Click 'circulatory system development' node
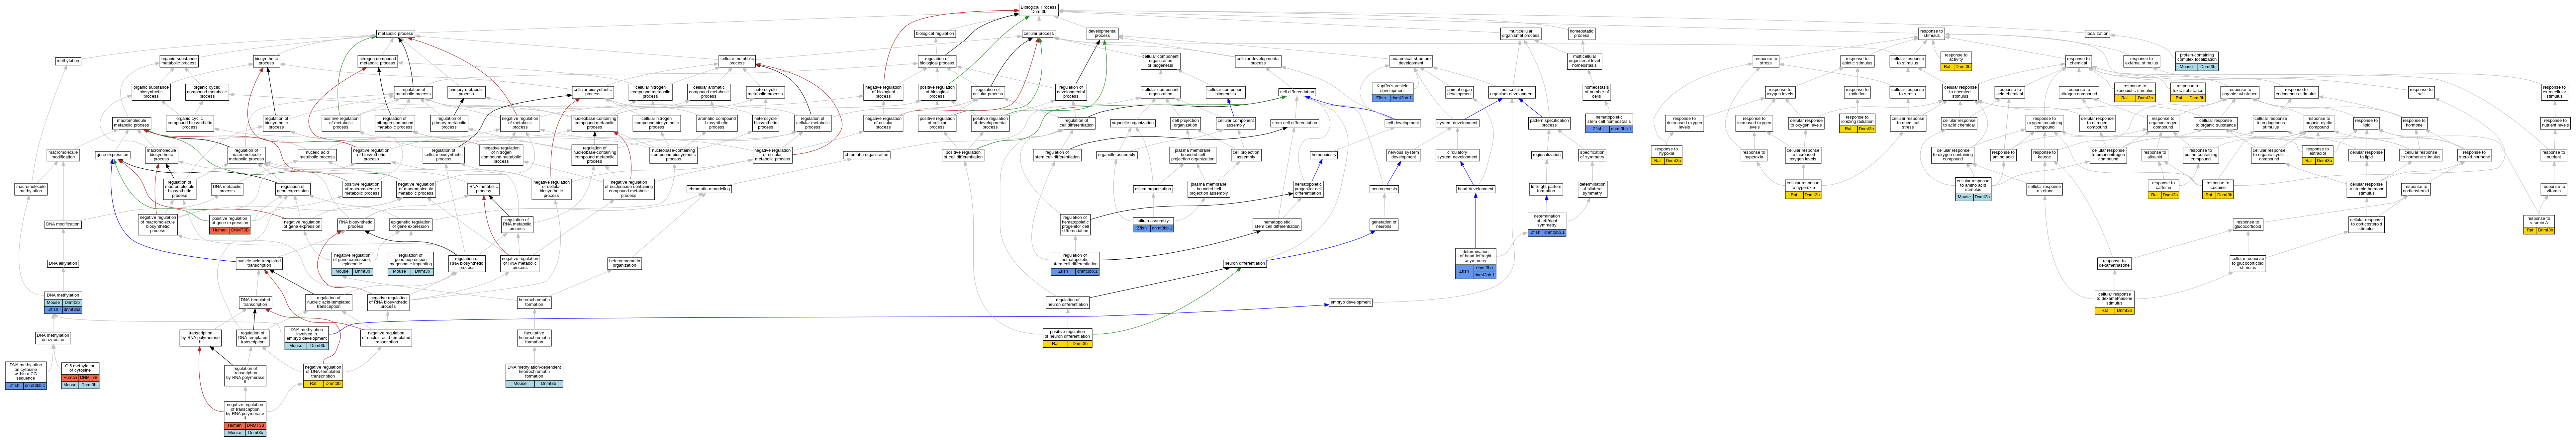This screenshot has width=2576, height=440. [x=1457, y=155]
